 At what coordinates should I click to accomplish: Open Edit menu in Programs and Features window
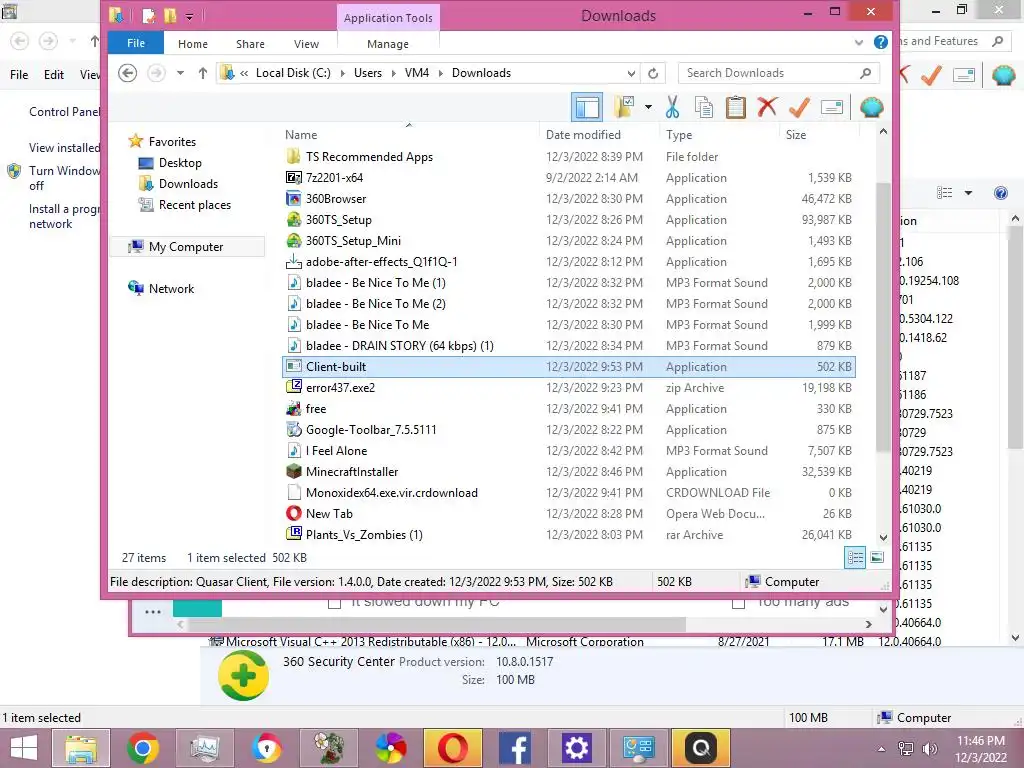coord(54,74)
